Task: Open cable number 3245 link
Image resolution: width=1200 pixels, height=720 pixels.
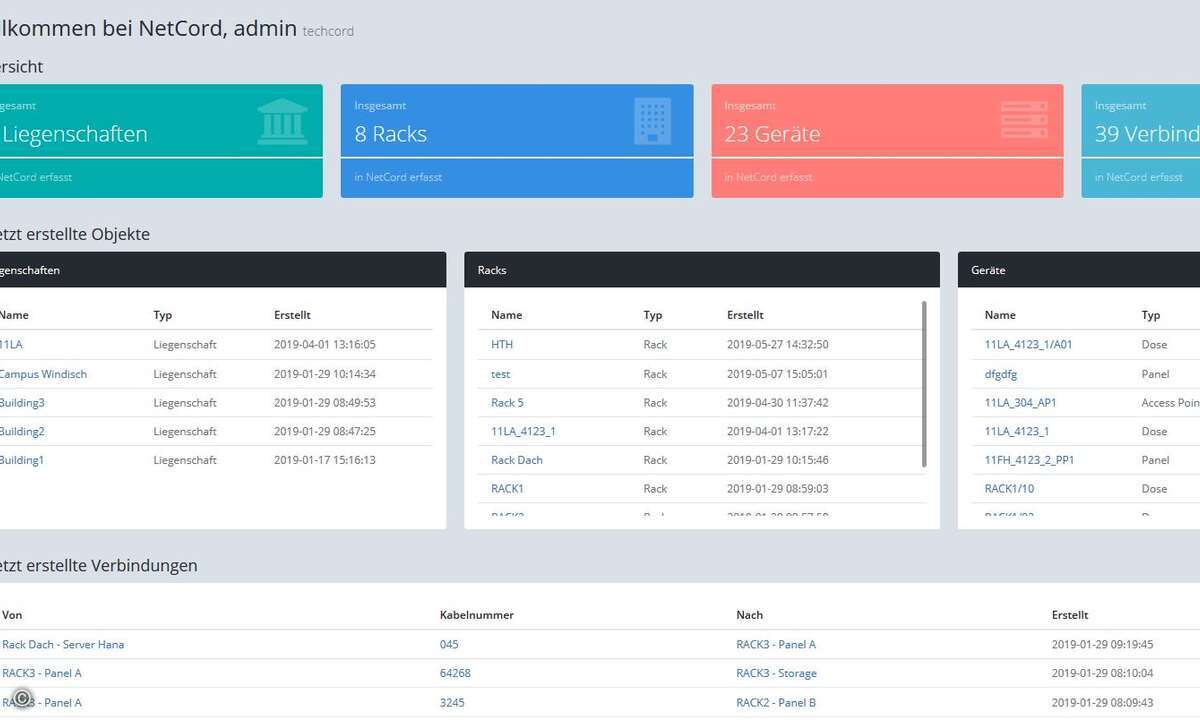Action: tap(452, 702)
